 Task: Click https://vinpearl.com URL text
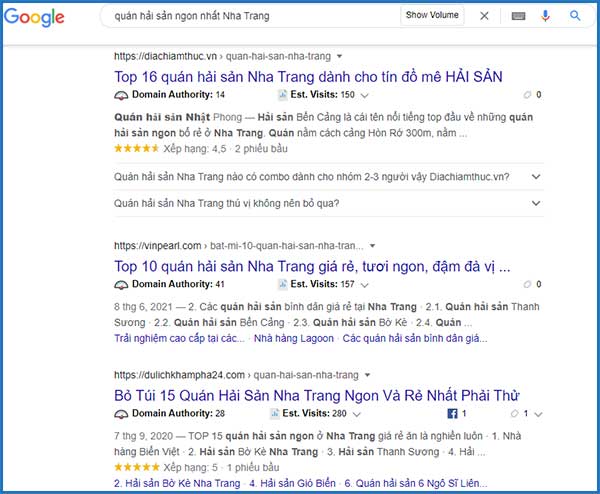pyautogui.click(x=157, y=246)
